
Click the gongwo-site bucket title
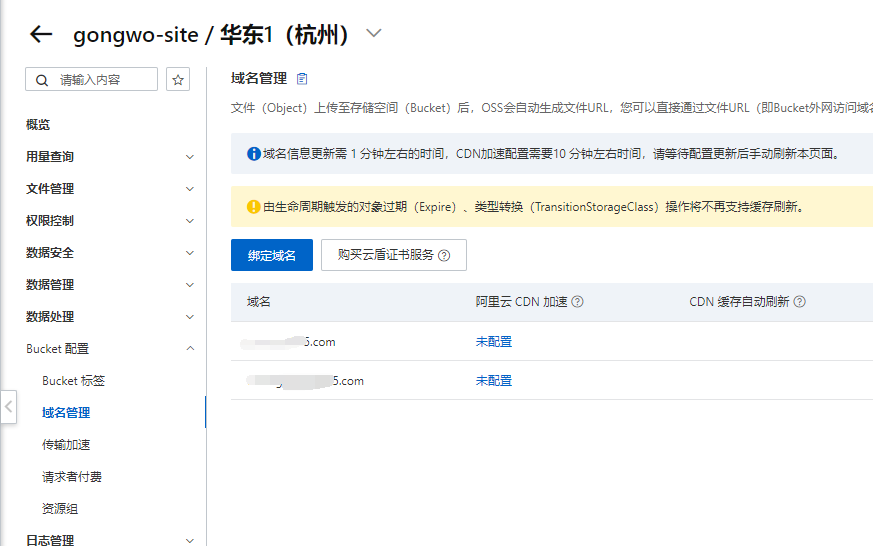click(x=136, y=35)
